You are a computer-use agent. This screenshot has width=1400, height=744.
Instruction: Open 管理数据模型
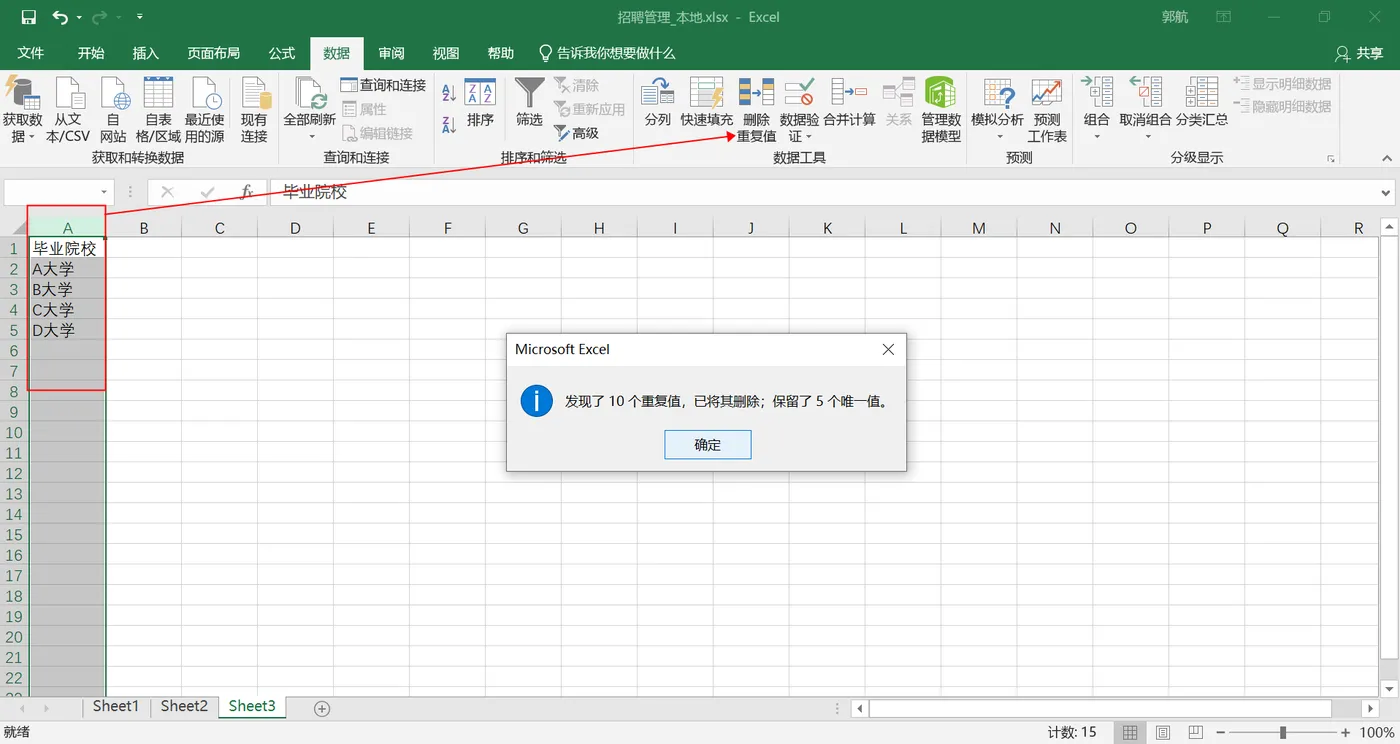941,110
